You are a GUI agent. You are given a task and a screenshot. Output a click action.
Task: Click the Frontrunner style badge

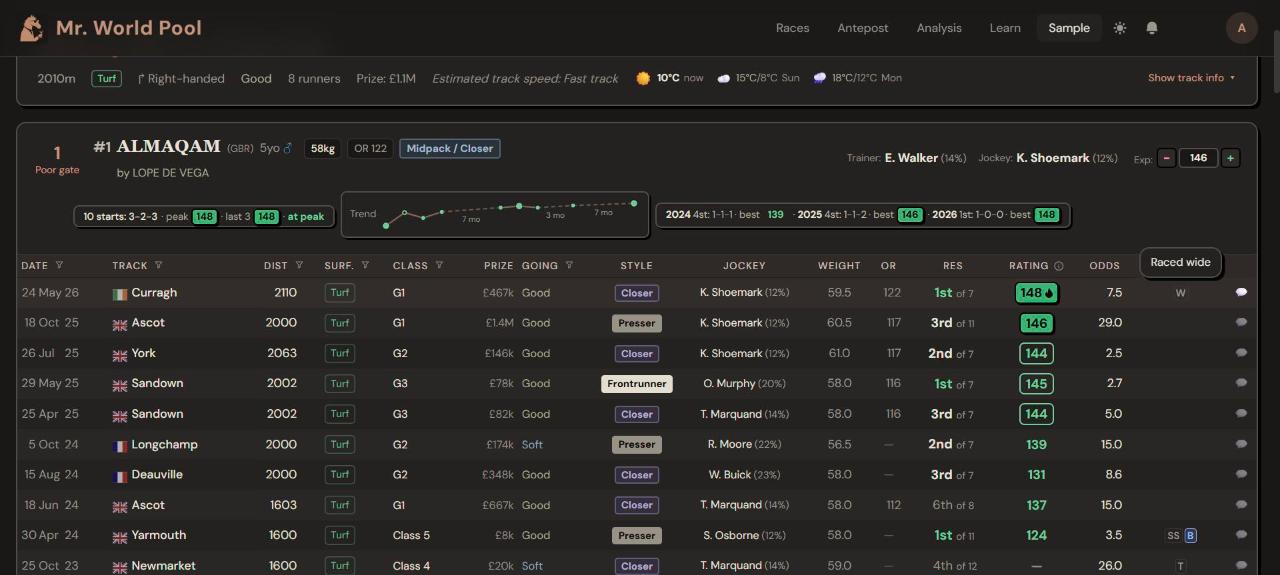[637, 384]
